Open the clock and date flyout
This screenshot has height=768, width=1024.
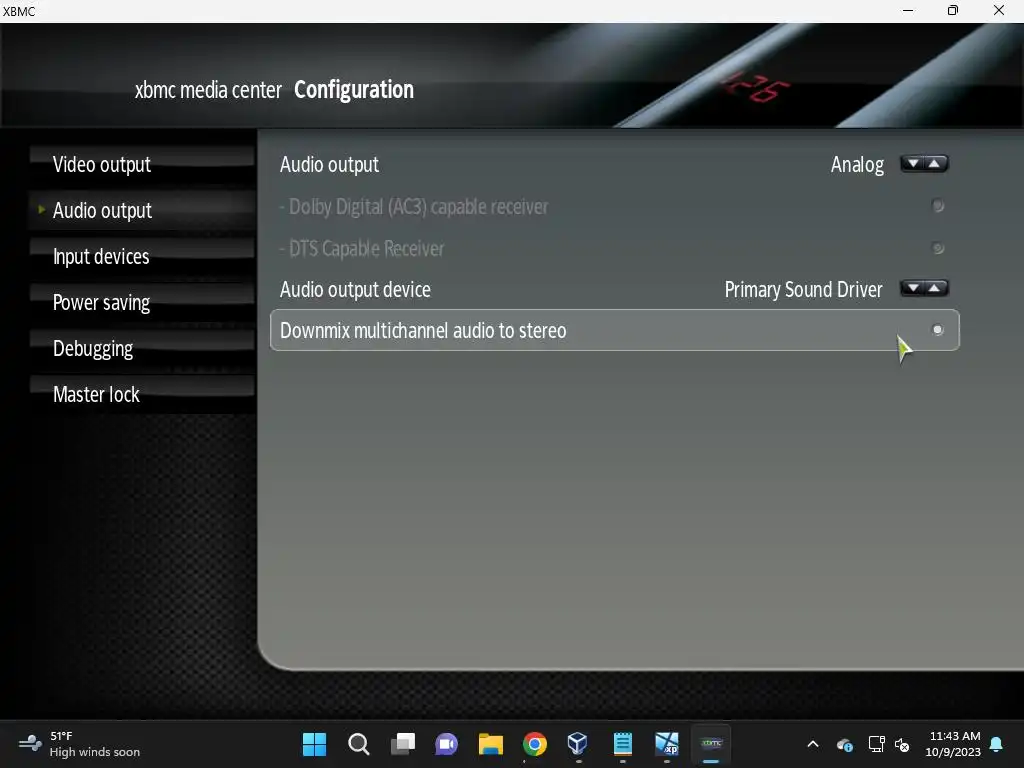[953, 744]
